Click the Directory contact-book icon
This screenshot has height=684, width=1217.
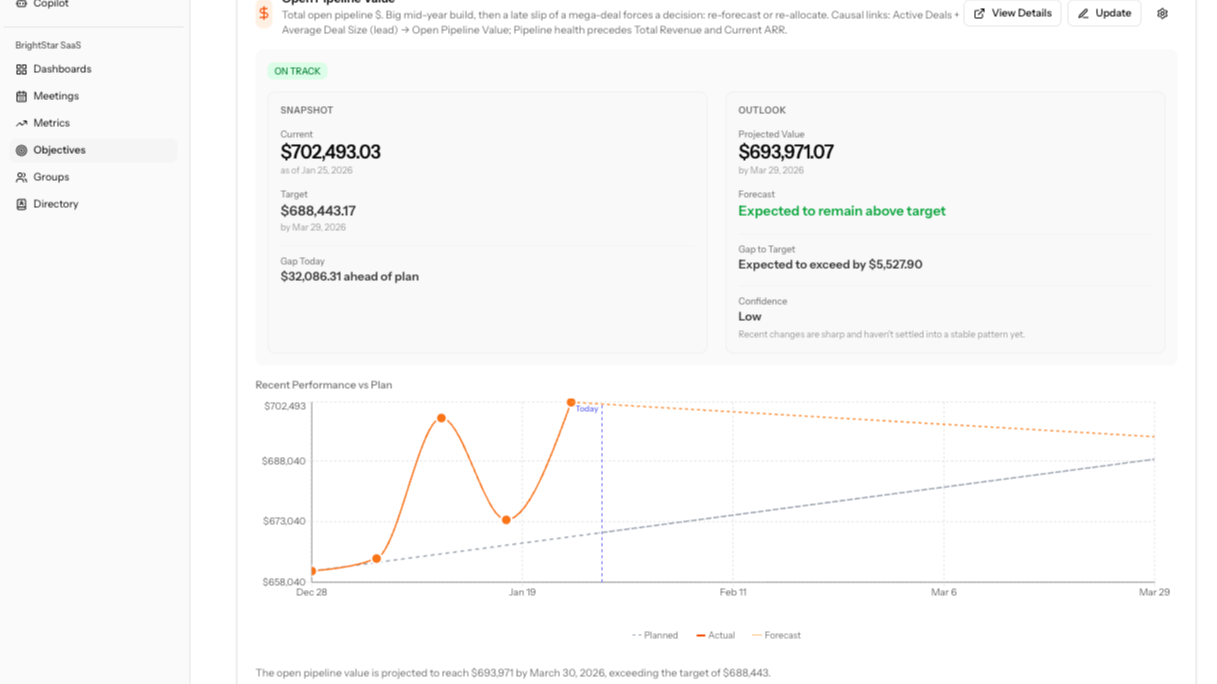(x=22, y=204)
